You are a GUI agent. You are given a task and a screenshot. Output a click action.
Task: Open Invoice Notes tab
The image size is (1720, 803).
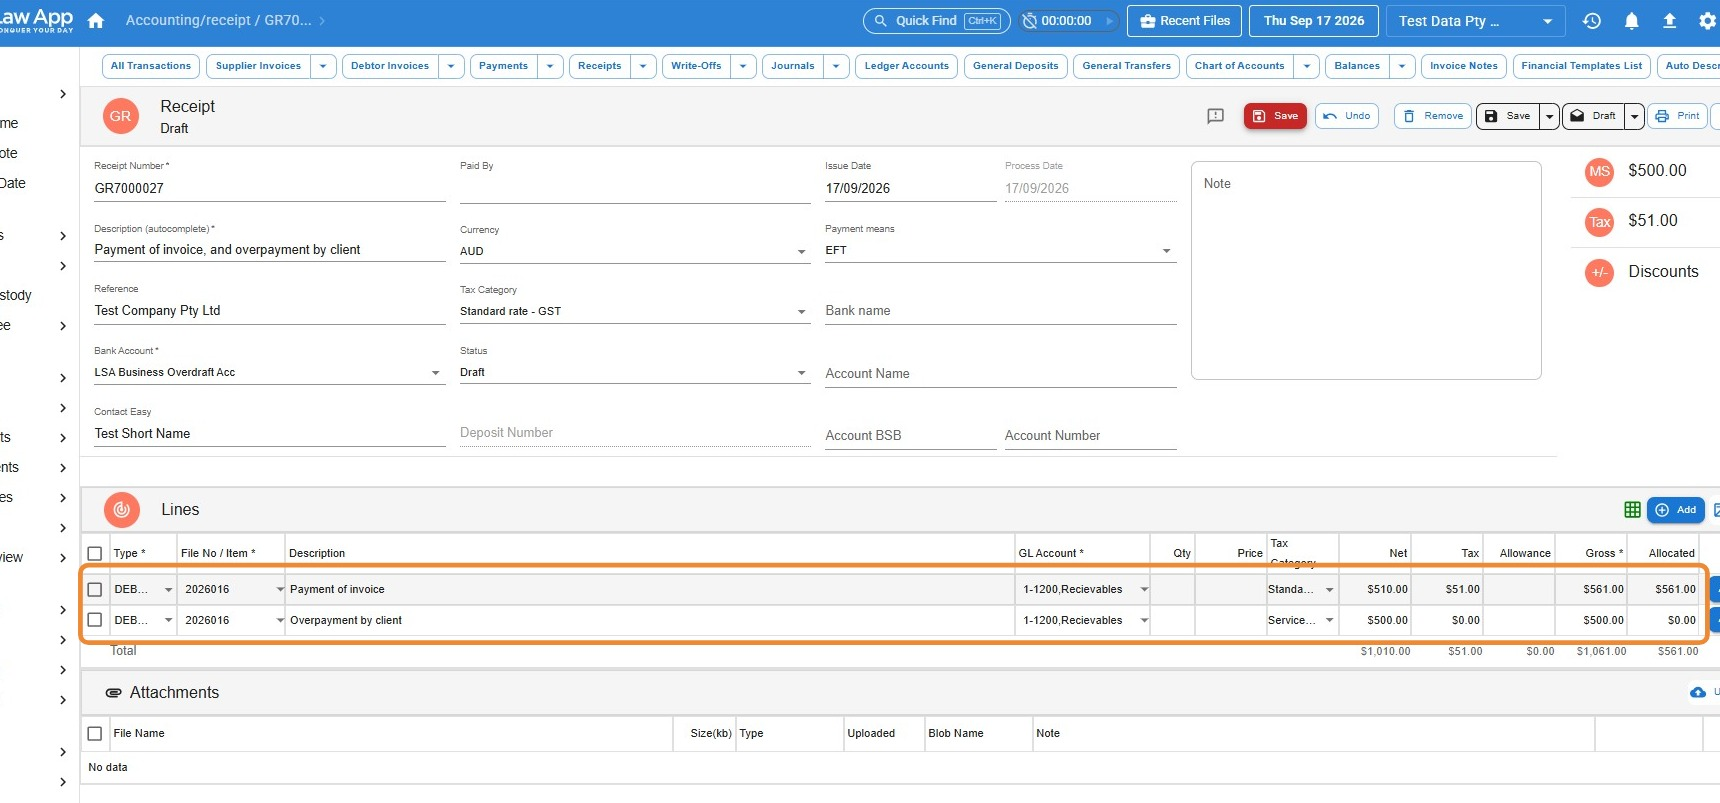click(1464, 66)
